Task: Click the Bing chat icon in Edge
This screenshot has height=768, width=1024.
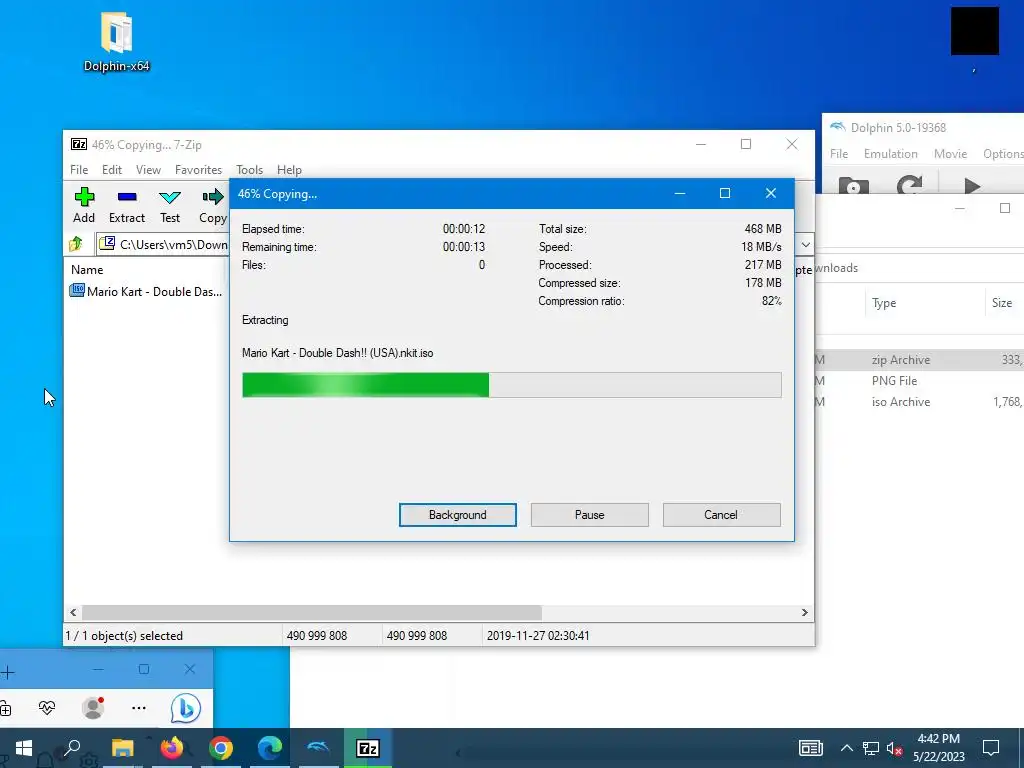Action: [185, 708]
